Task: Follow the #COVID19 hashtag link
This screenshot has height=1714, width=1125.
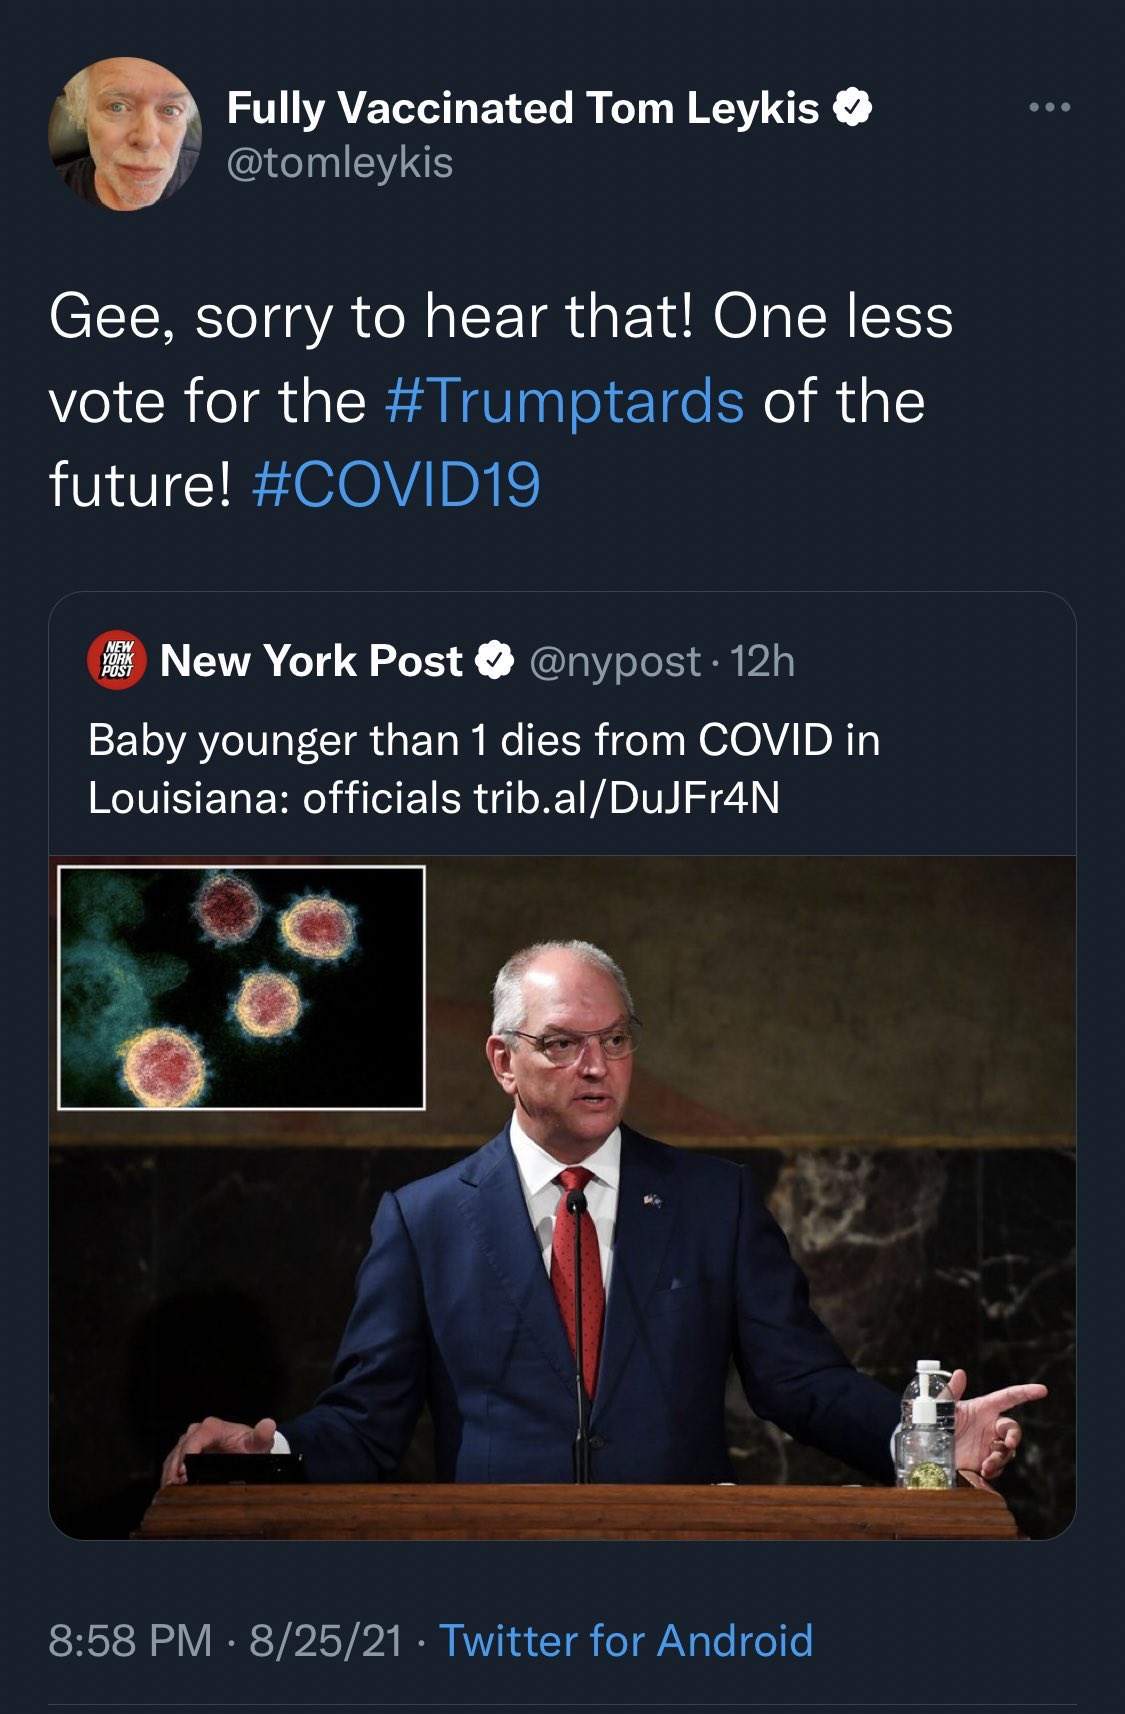Action: point(396,485)
